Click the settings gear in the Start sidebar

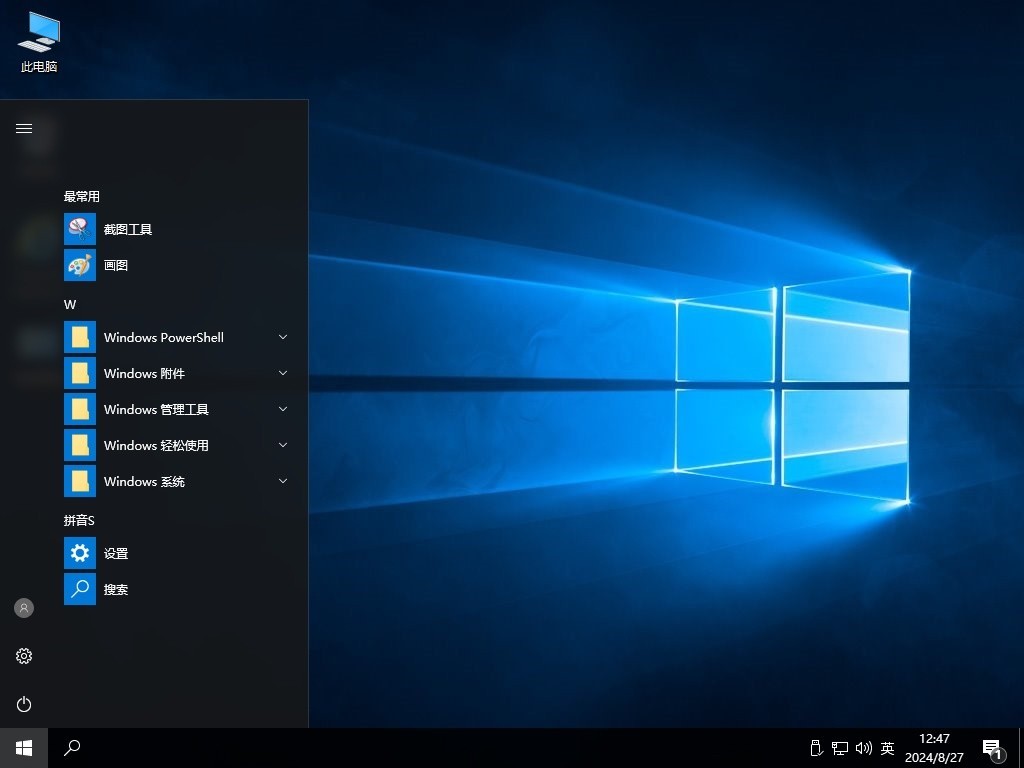24,656
